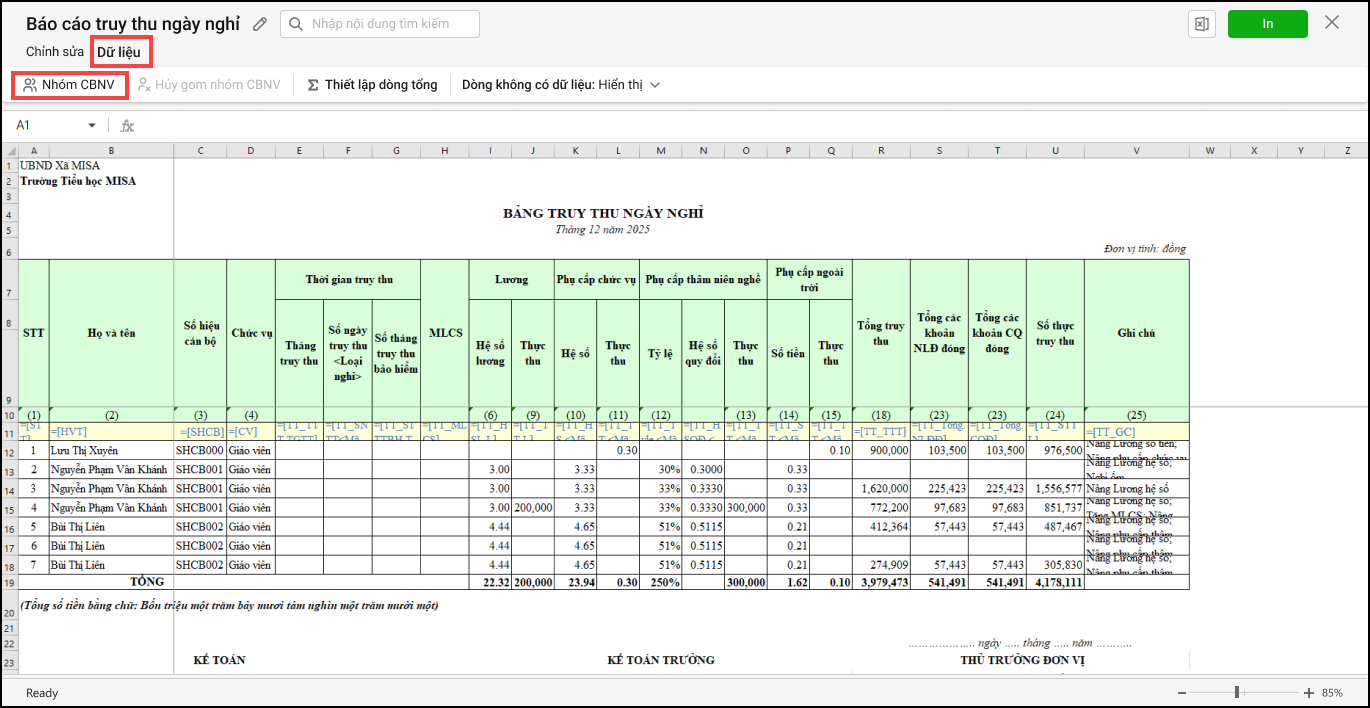The image size is (1370, 708).
Task: Switch to the Chỉnh sửa tab
Action: [x=55, y=51]
